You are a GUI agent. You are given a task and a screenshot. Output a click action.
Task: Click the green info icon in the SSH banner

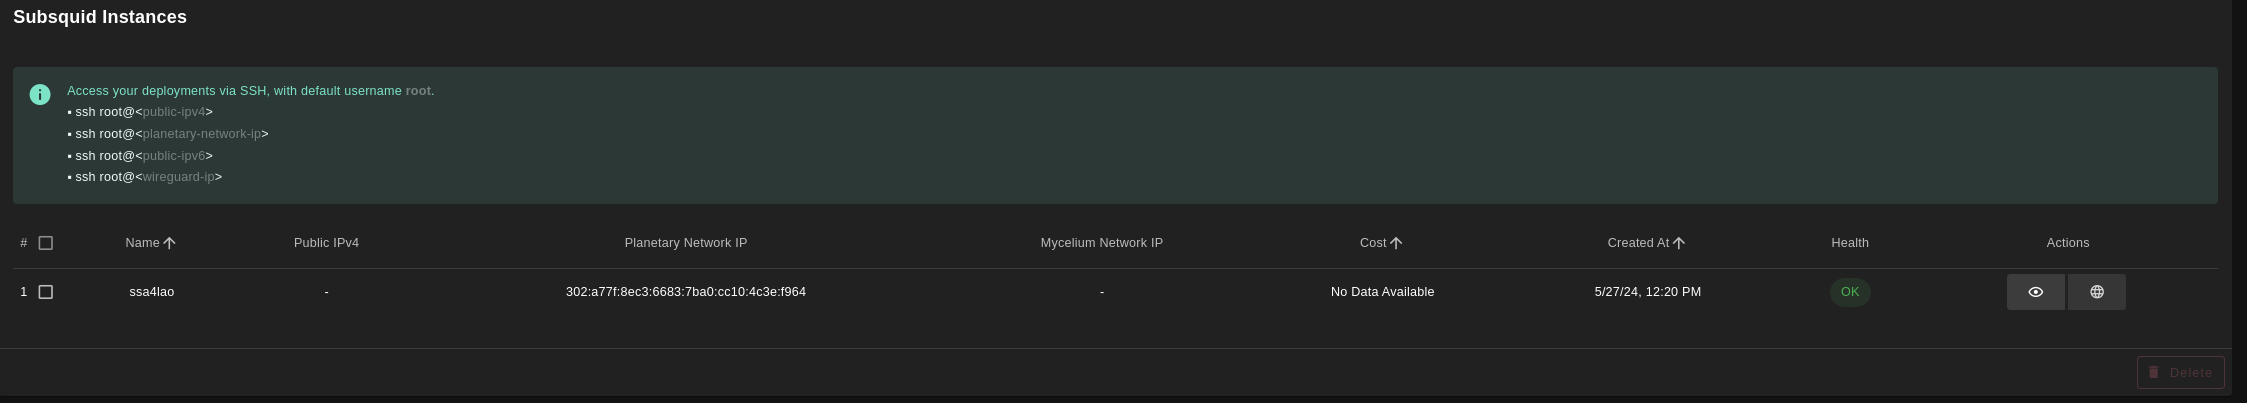click(40, 94)
